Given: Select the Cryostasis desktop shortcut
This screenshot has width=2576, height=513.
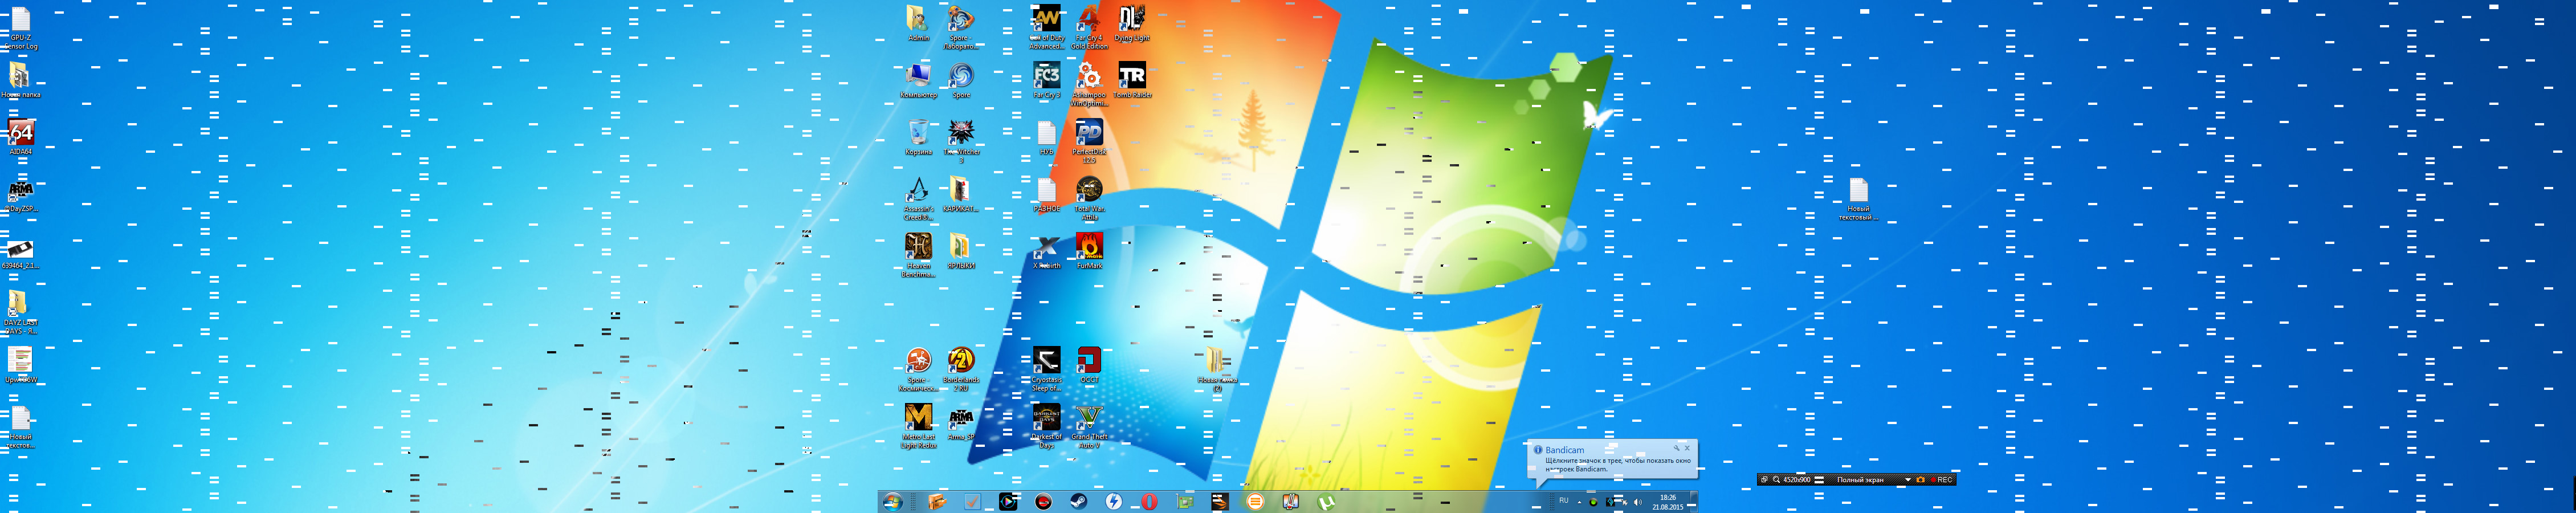Looking at the screenshot, I should point(1046,369).
